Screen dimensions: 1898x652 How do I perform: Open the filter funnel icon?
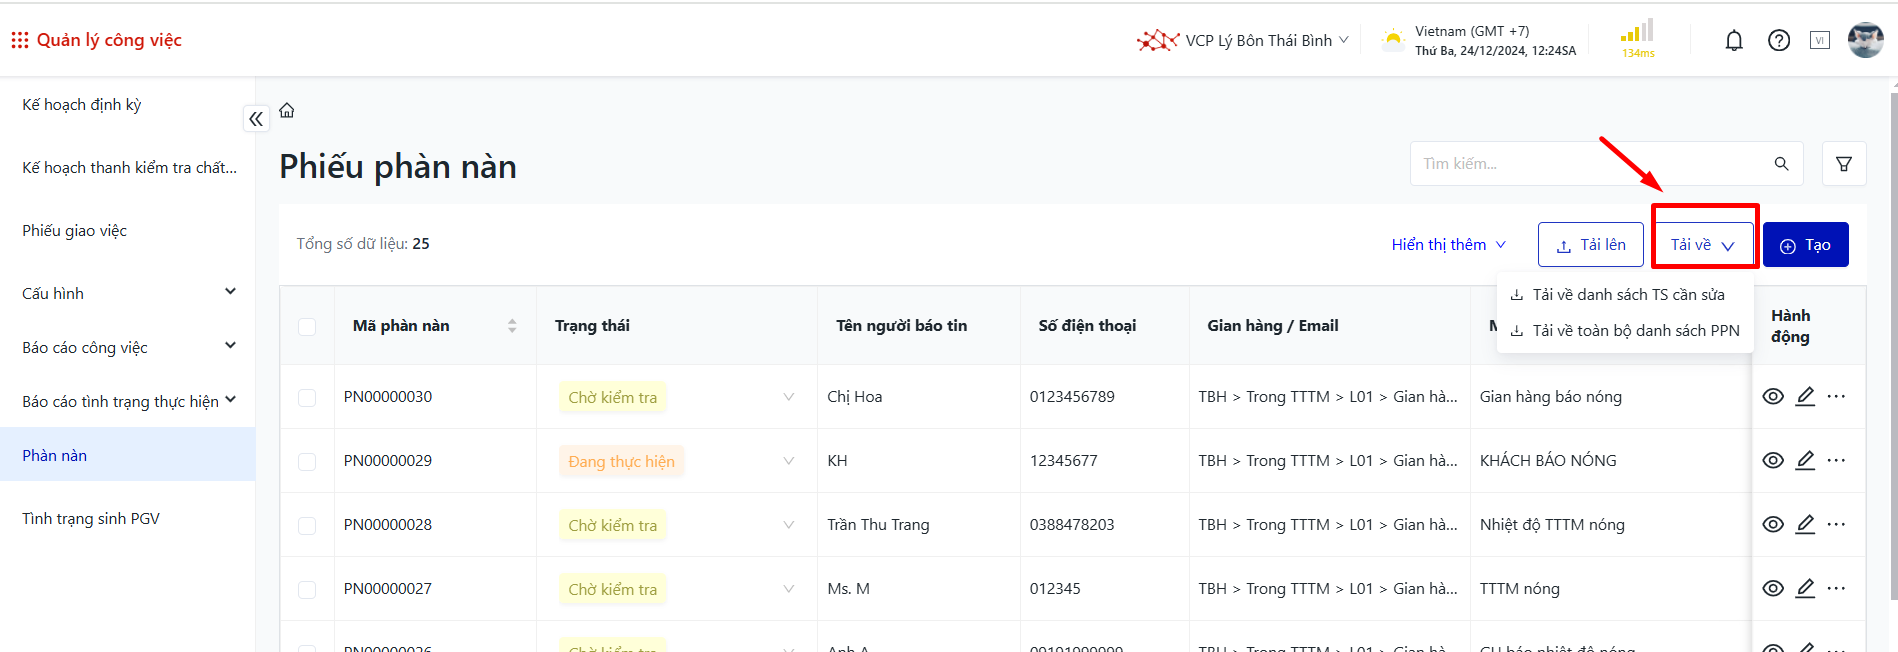click(1844, 164)
